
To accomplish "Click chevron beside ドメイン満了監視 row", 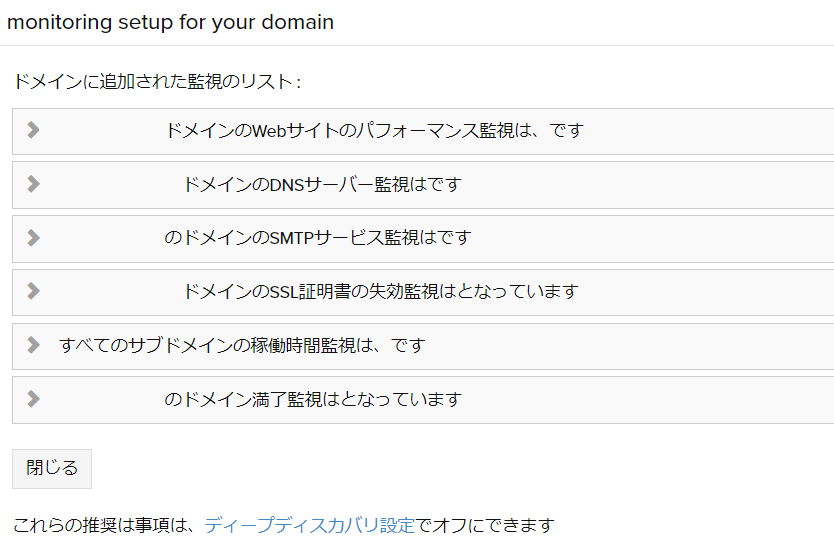I will 33,399.
